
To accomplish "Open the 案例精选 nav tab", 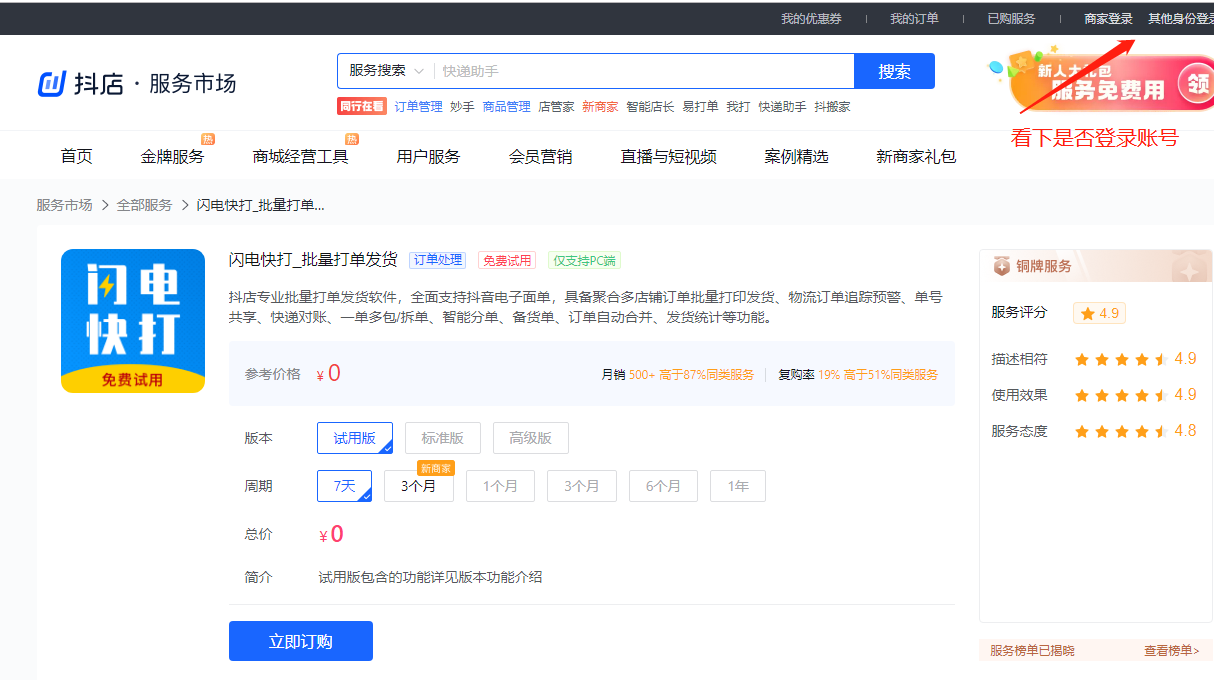I will (796, 156).
